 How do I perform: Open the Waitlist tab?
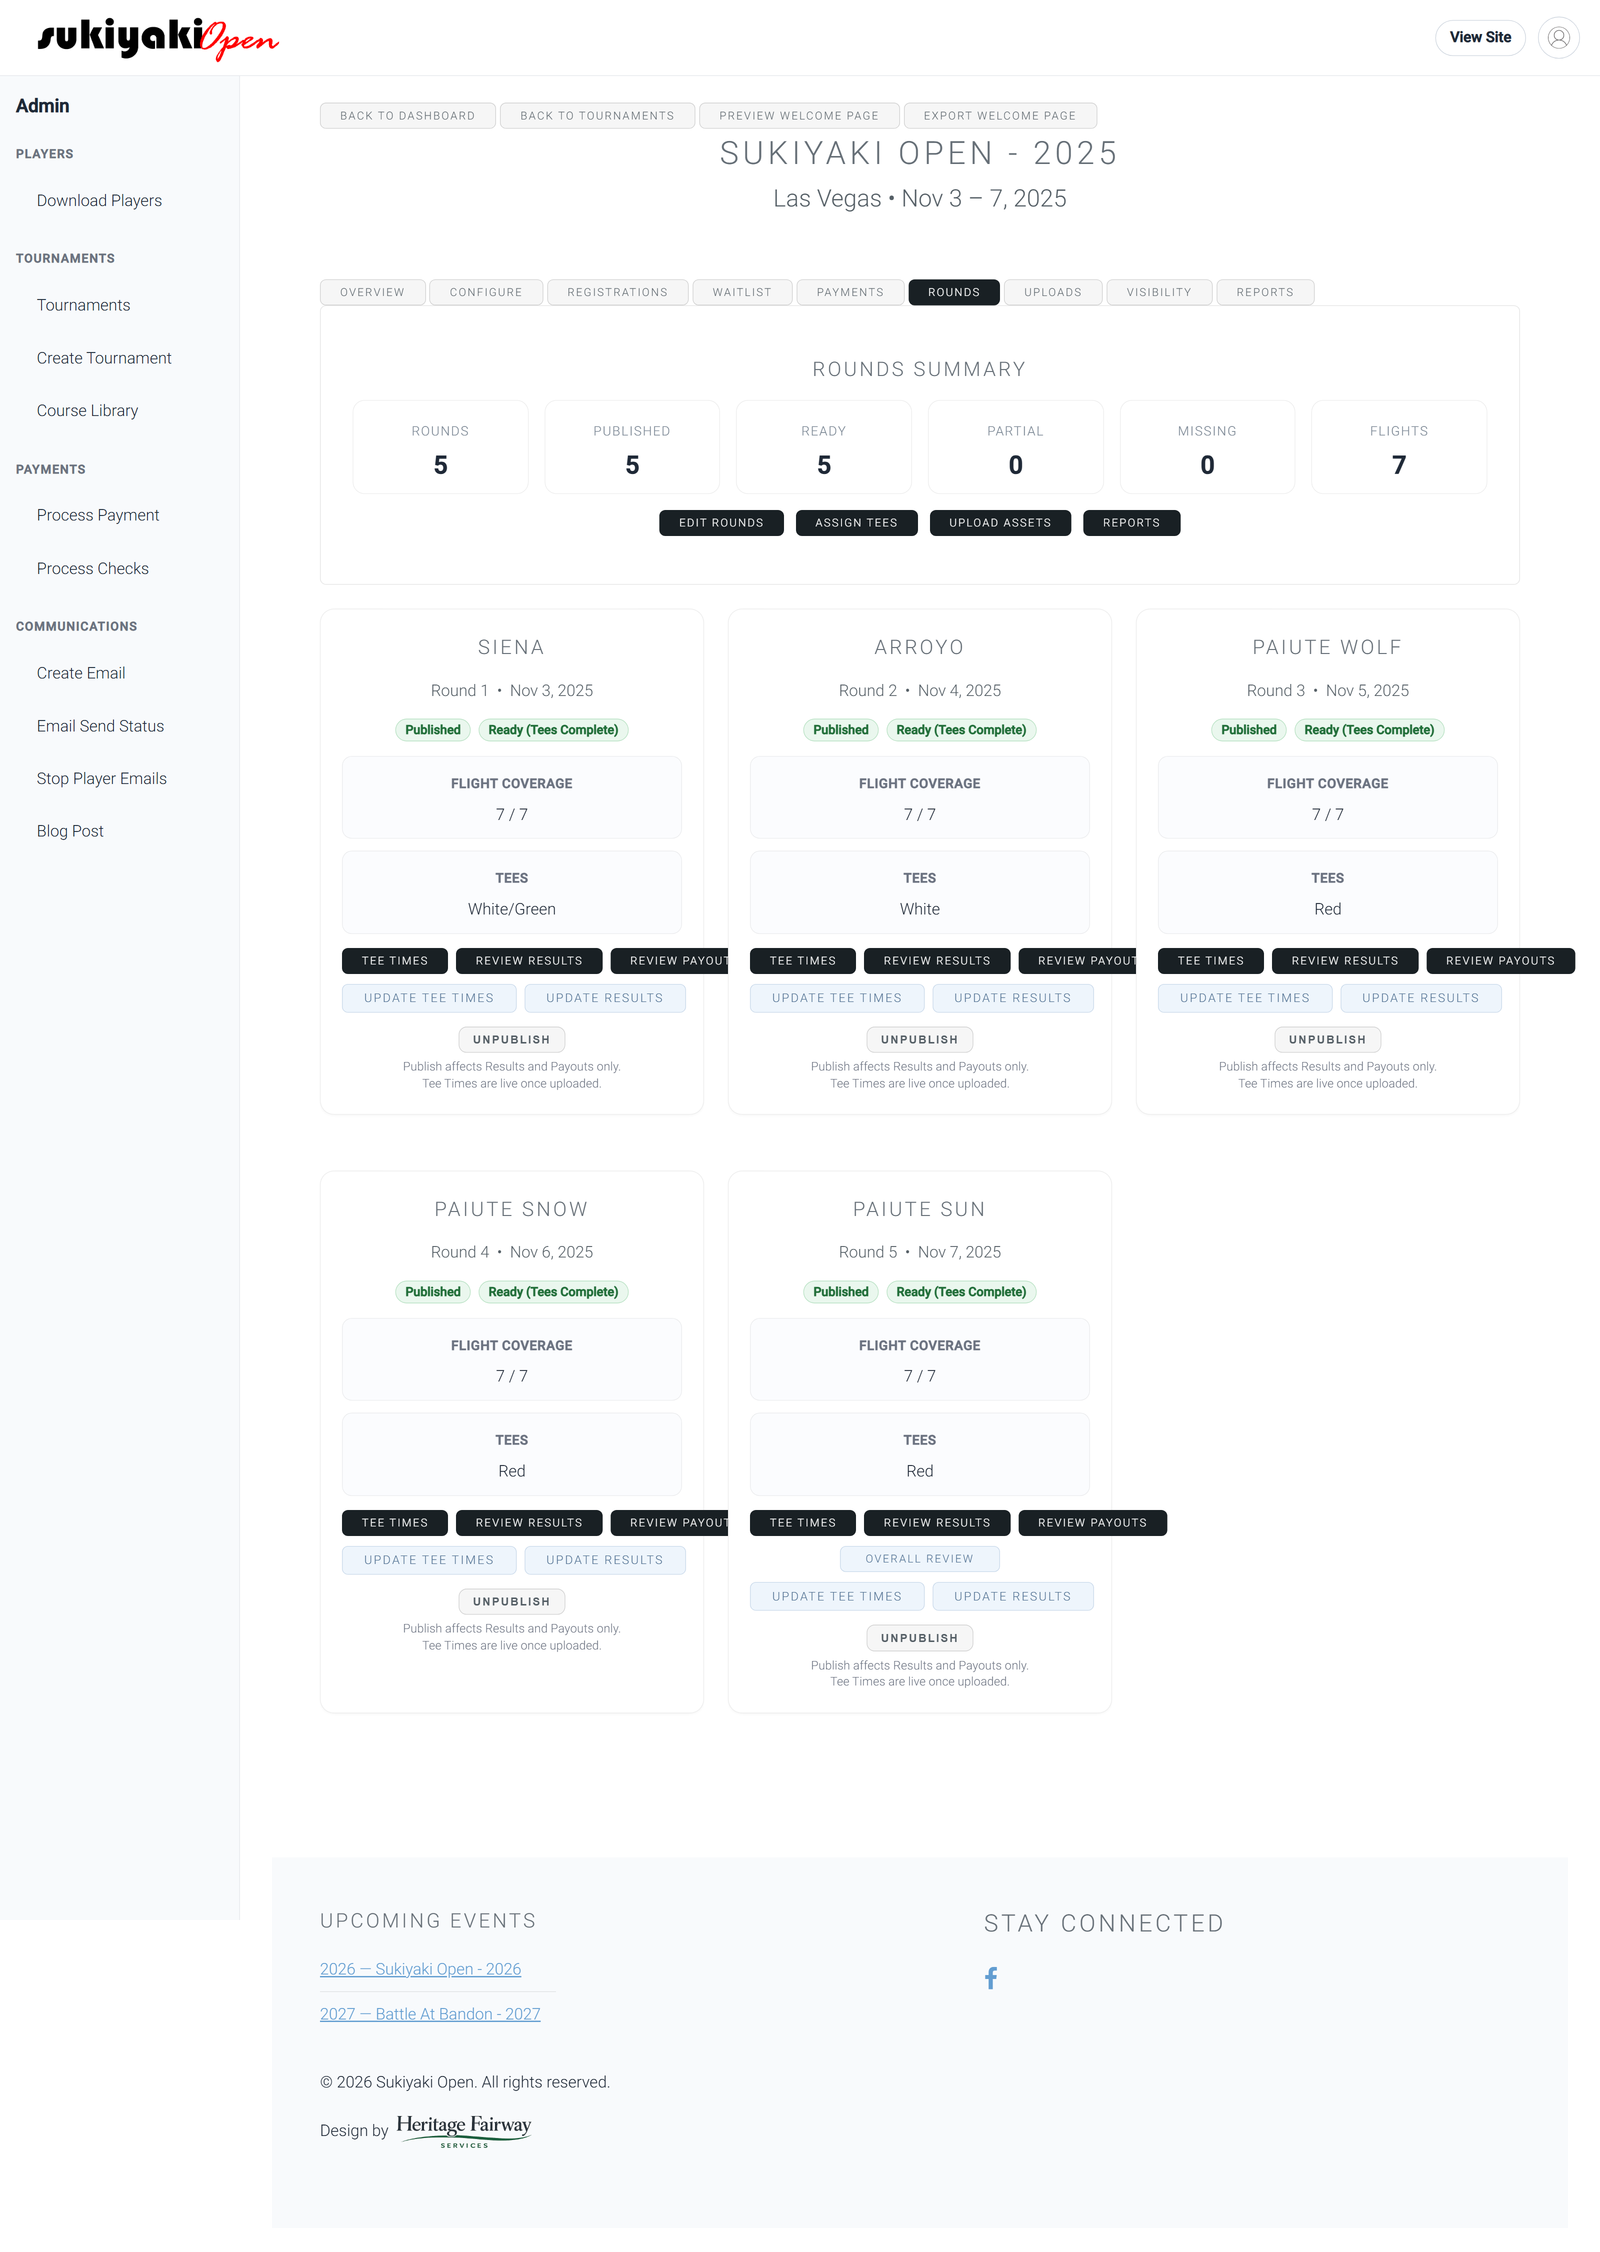(x=742, y=292)
